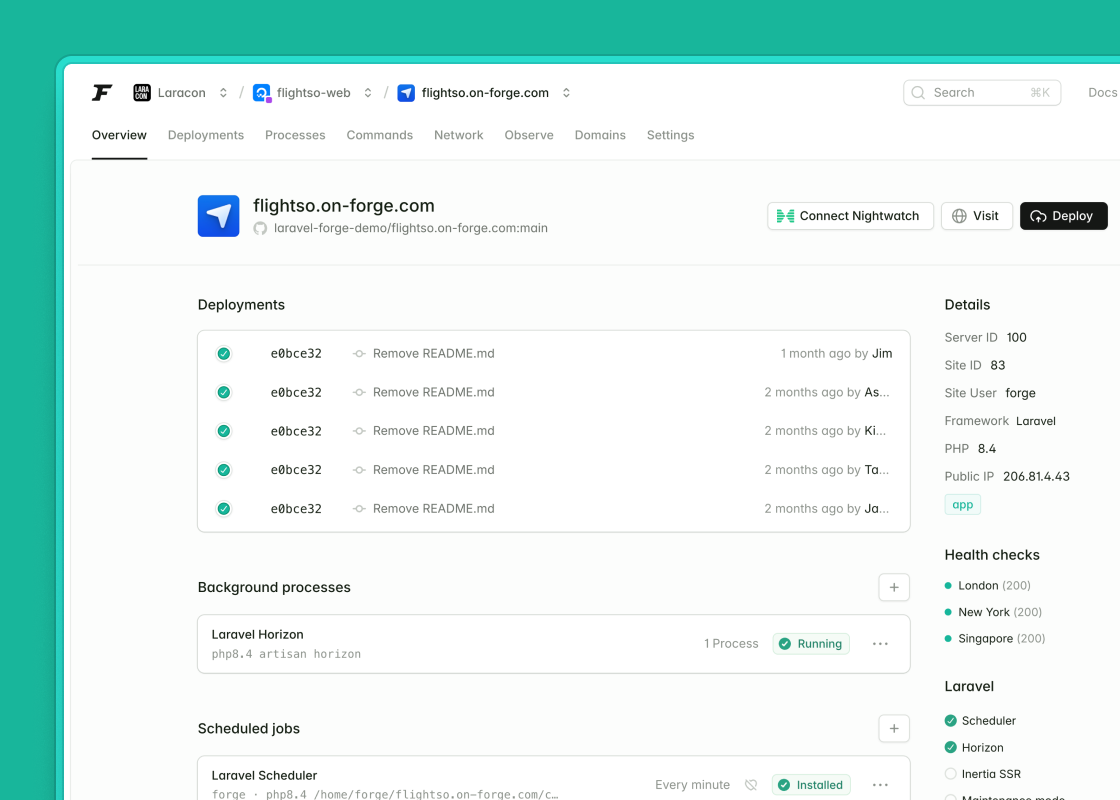Click the Forge logo icon

pos(102,93)
